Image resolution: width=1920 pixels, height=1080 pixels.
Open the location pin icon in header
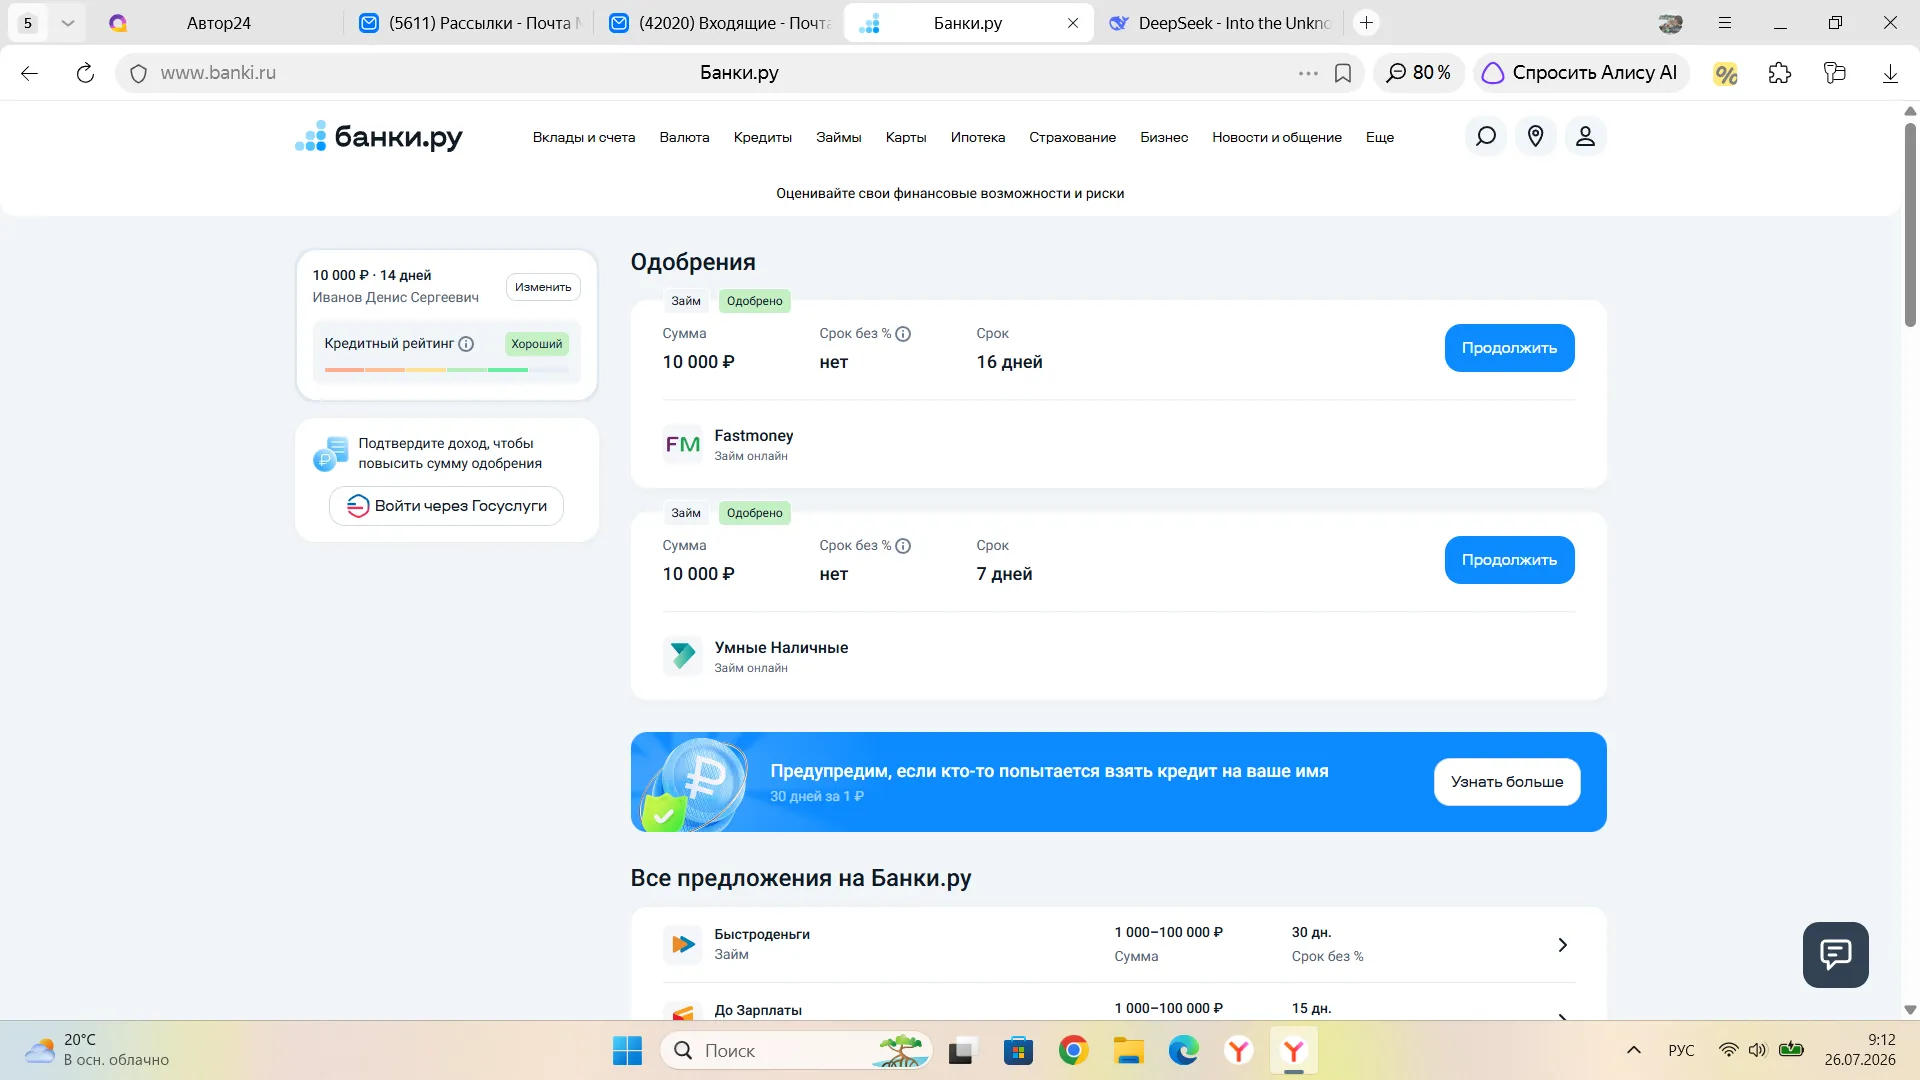(x=1535, y=136)
